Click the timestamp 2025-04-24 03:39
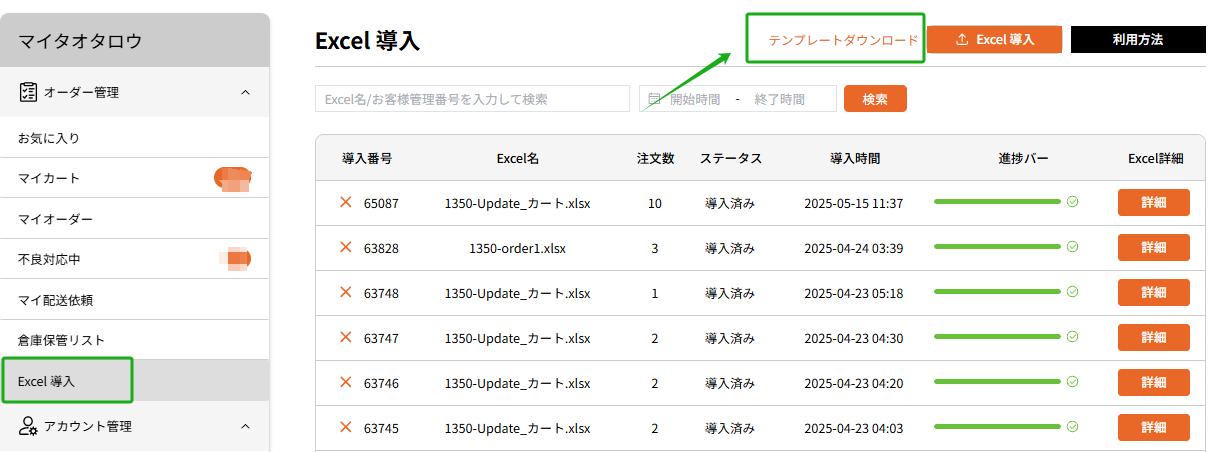Screen dimensions: 1208x452 pyautogui.click(x=854, y=248)
